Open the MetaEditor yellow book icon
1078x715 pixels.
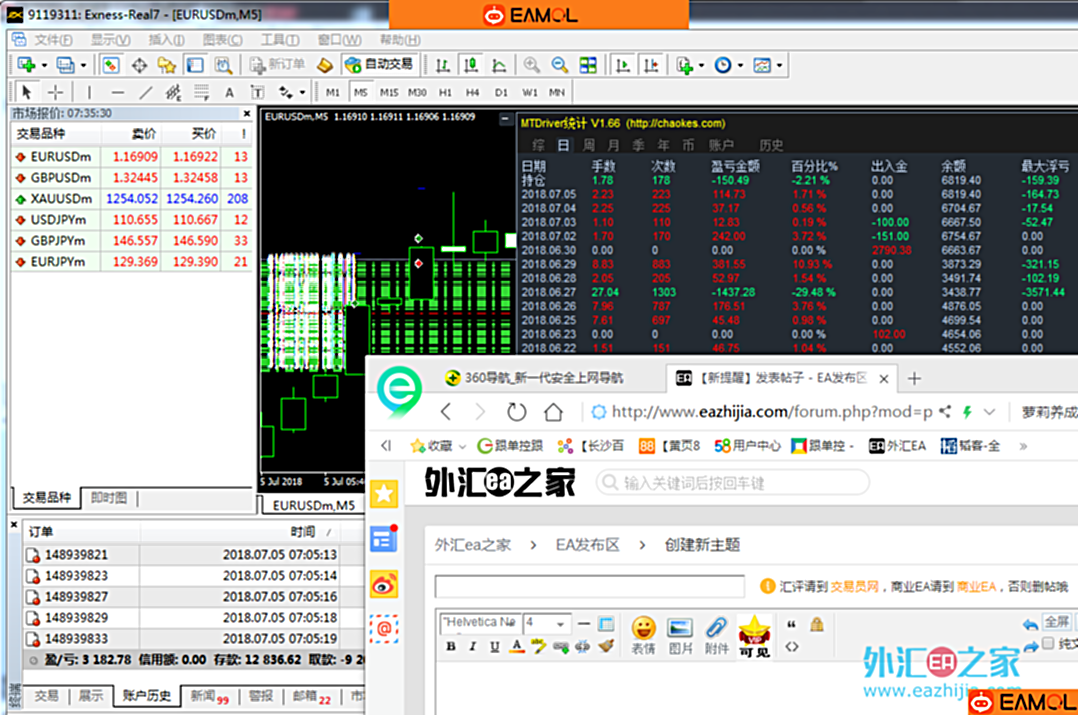click(324, 65)
